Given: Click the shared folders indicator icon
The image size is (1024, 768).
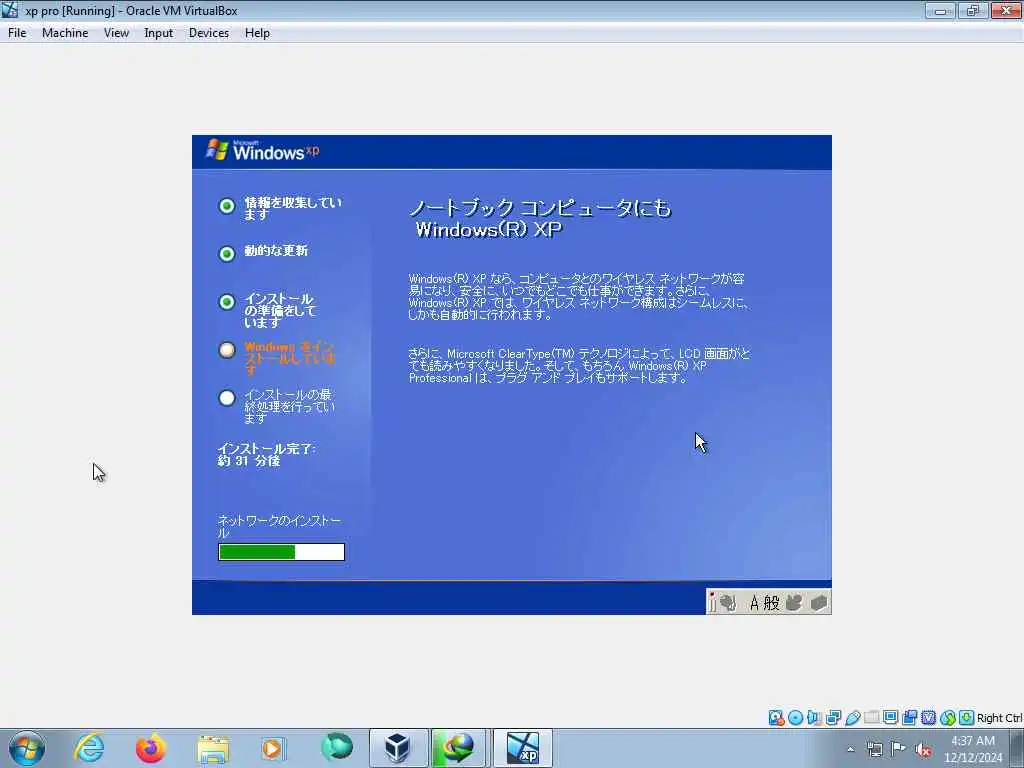Looking at the screenshot, I should point(871,718).
